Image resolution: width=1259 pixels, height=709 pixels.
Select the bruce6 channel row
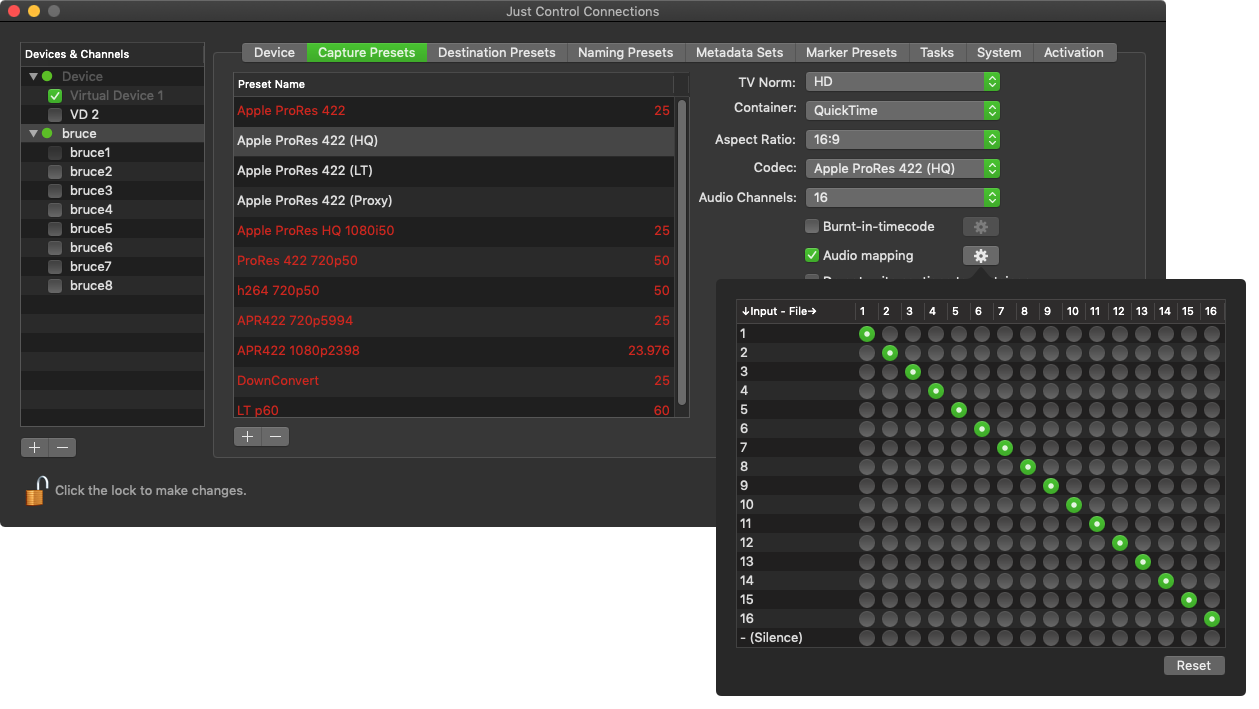click(x=113, y=248)
